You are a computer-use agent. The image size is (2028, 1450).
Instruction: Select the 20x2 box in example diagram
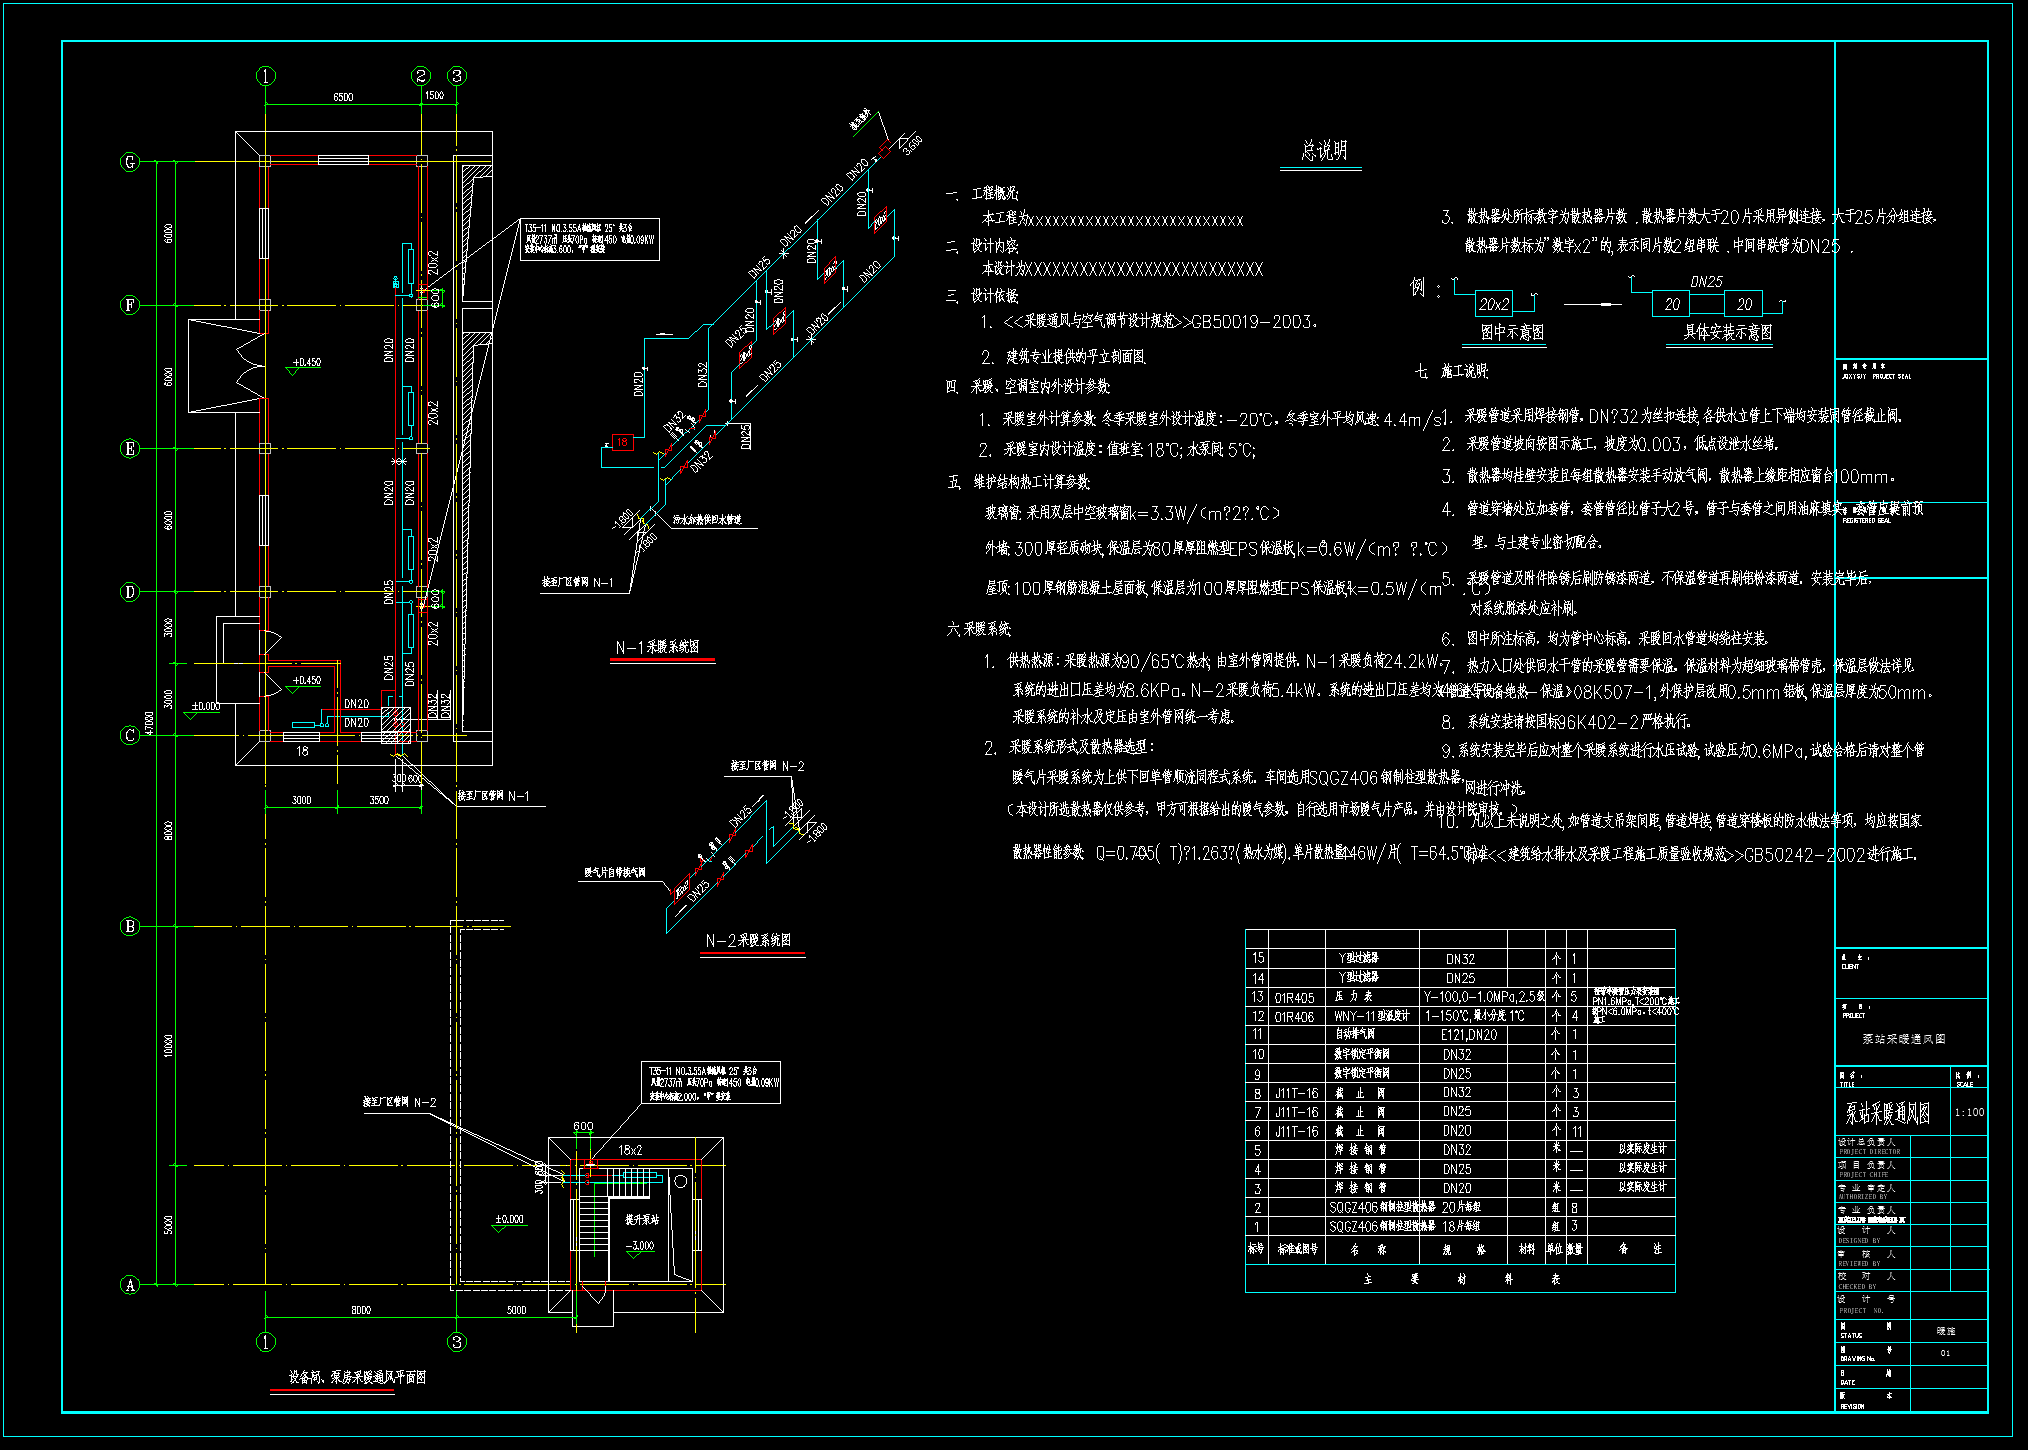coord(1494,304)
